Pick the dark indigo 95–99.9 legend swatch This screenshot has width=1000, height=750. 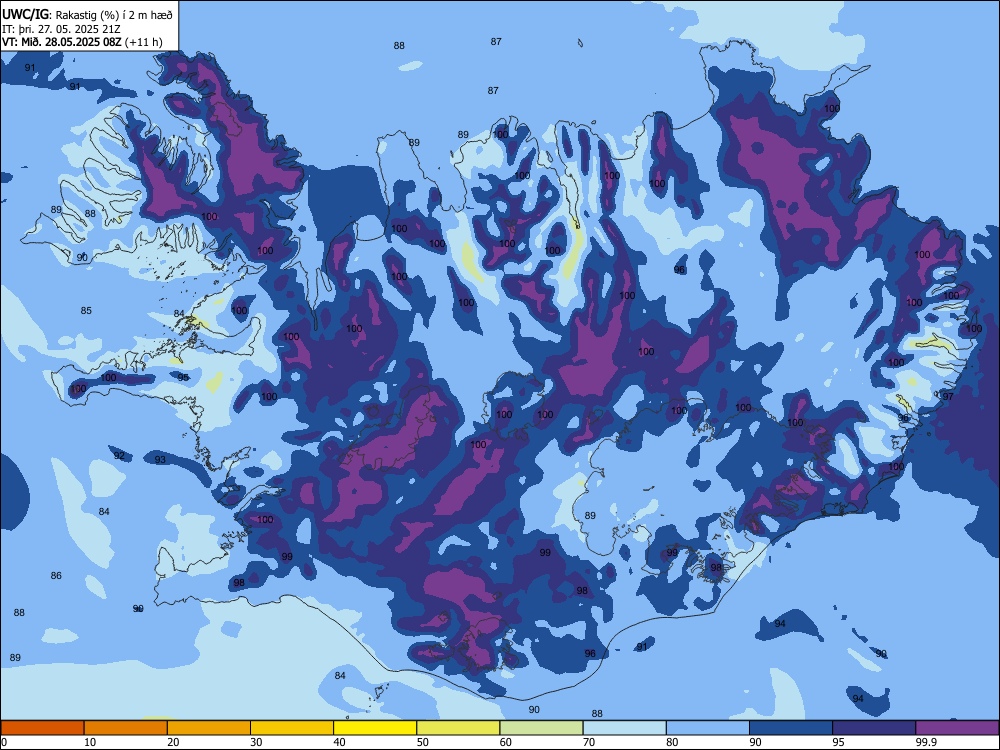[874, 728]
